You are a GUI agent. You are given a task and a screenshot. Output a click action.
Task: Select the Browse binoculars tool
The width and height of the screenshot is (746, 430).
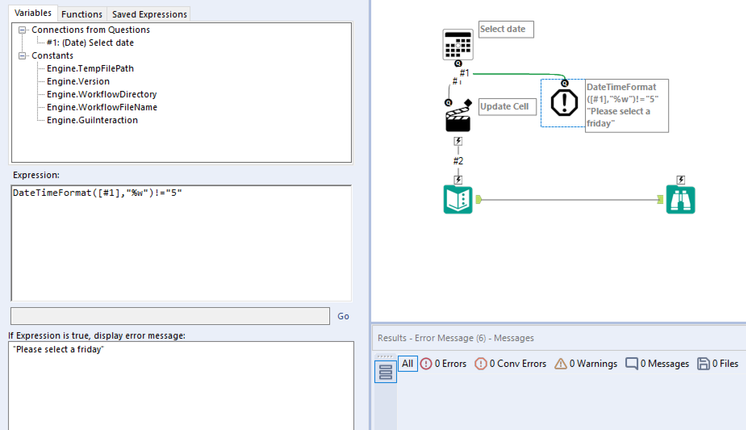click(x=680, y=199)
